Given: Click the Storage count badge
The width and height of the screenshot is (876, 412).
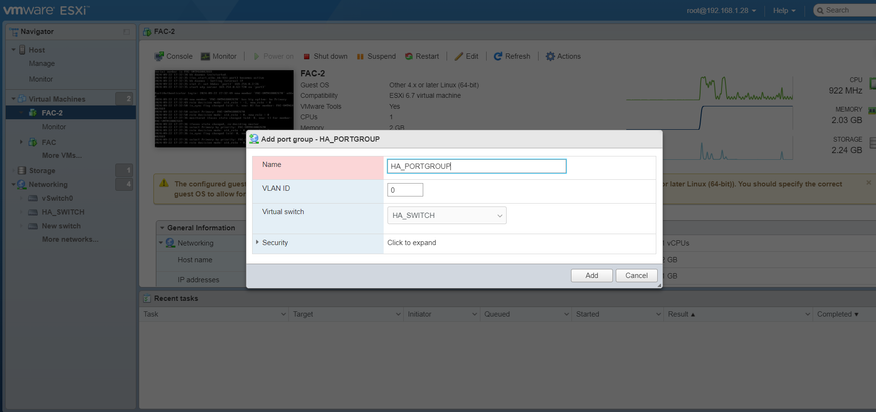Looking at the screenshot, I should coord(124,170).
